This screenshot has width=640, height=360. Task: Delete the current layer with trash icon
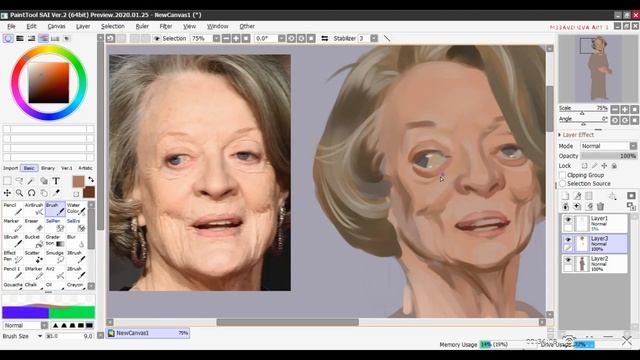600,207
